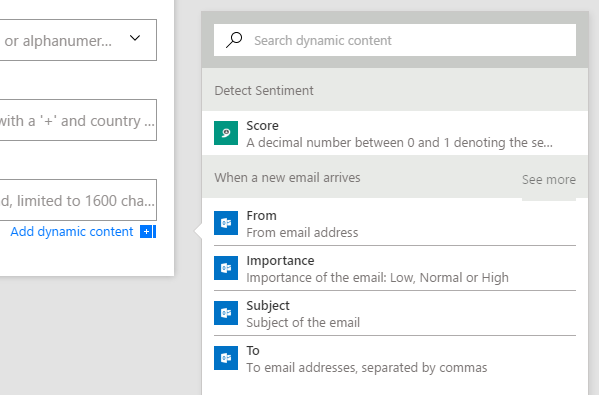Viewport: 599px width, 395px height.
Task: Click 'To email addresses, separated by commas' text
Action: tap(367, 367)
